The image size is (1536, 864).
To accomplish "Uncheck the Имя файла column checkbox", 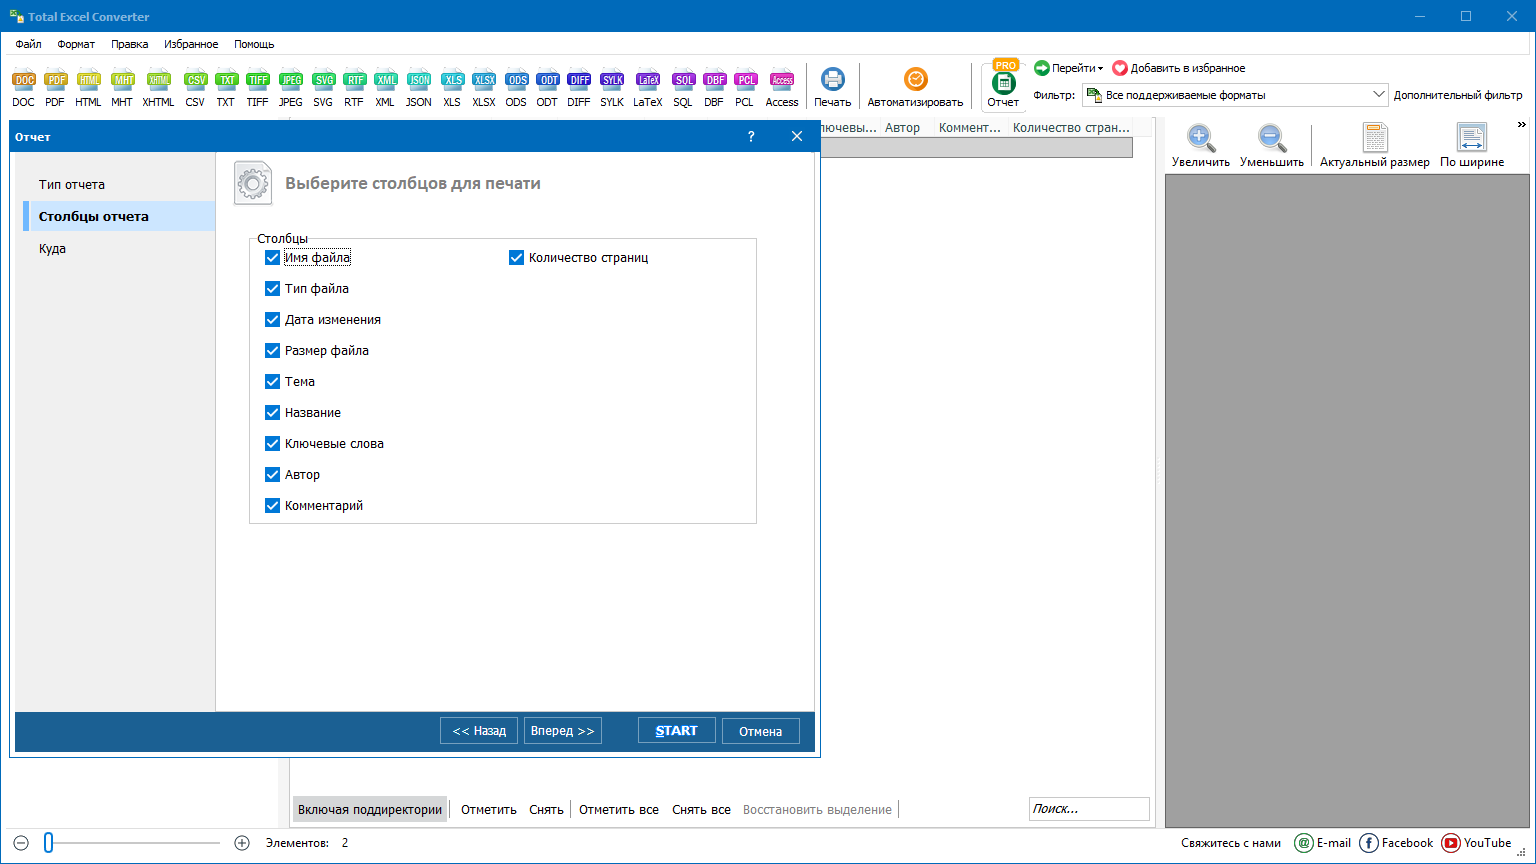I will click(x=272, y=258).
